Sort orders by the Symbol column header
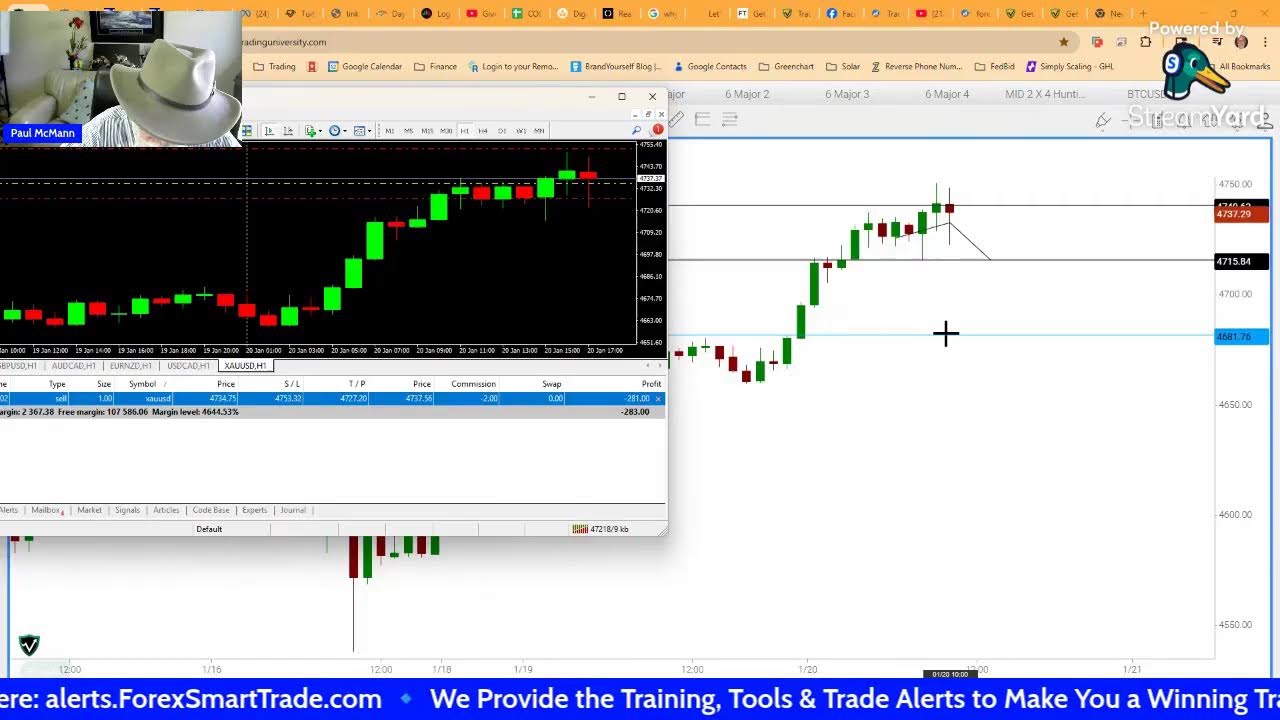 (142, 384)
